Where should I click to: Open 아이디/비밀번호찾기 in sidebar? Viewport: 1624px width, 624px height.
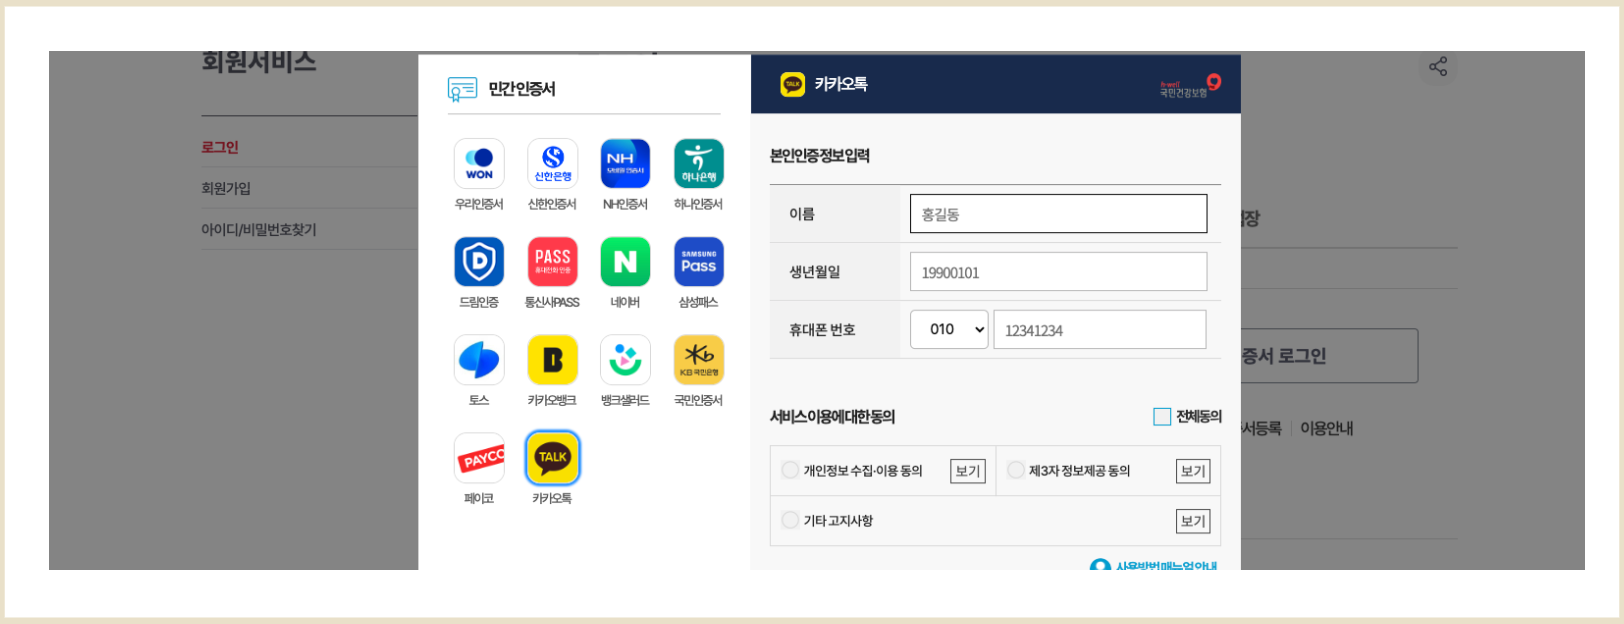pyautogui.click(x=259, y=229)
